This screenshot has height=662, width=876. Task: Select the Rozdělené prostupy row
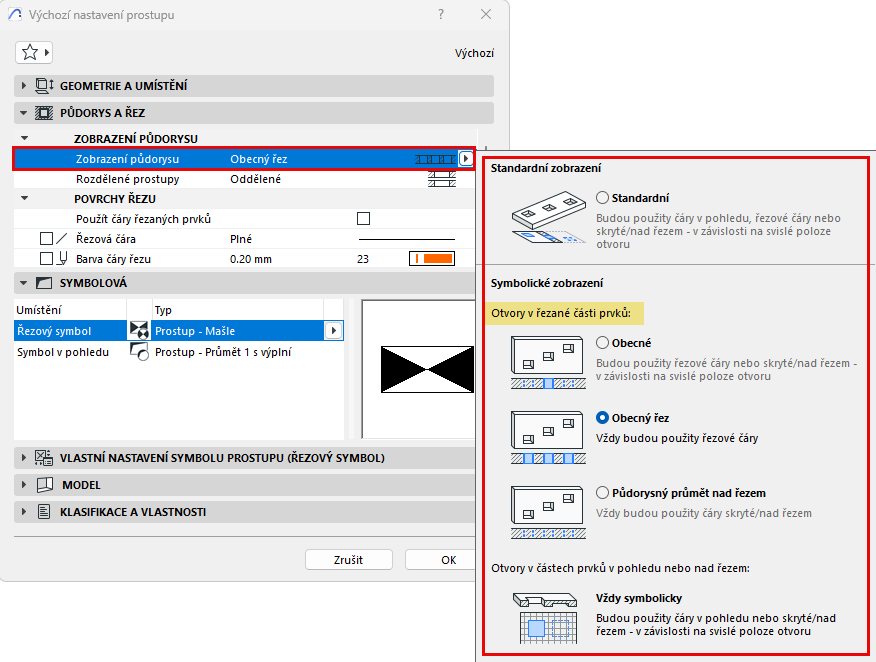click(x=244, y=179)
